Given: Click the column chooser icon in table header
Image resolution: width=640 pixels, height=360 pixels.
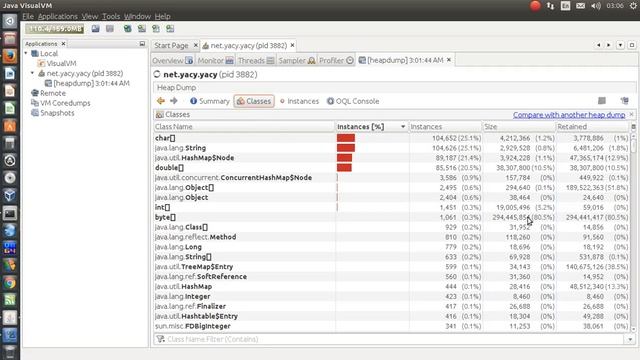Looking at the screenshot, I should tap(633, 127).
